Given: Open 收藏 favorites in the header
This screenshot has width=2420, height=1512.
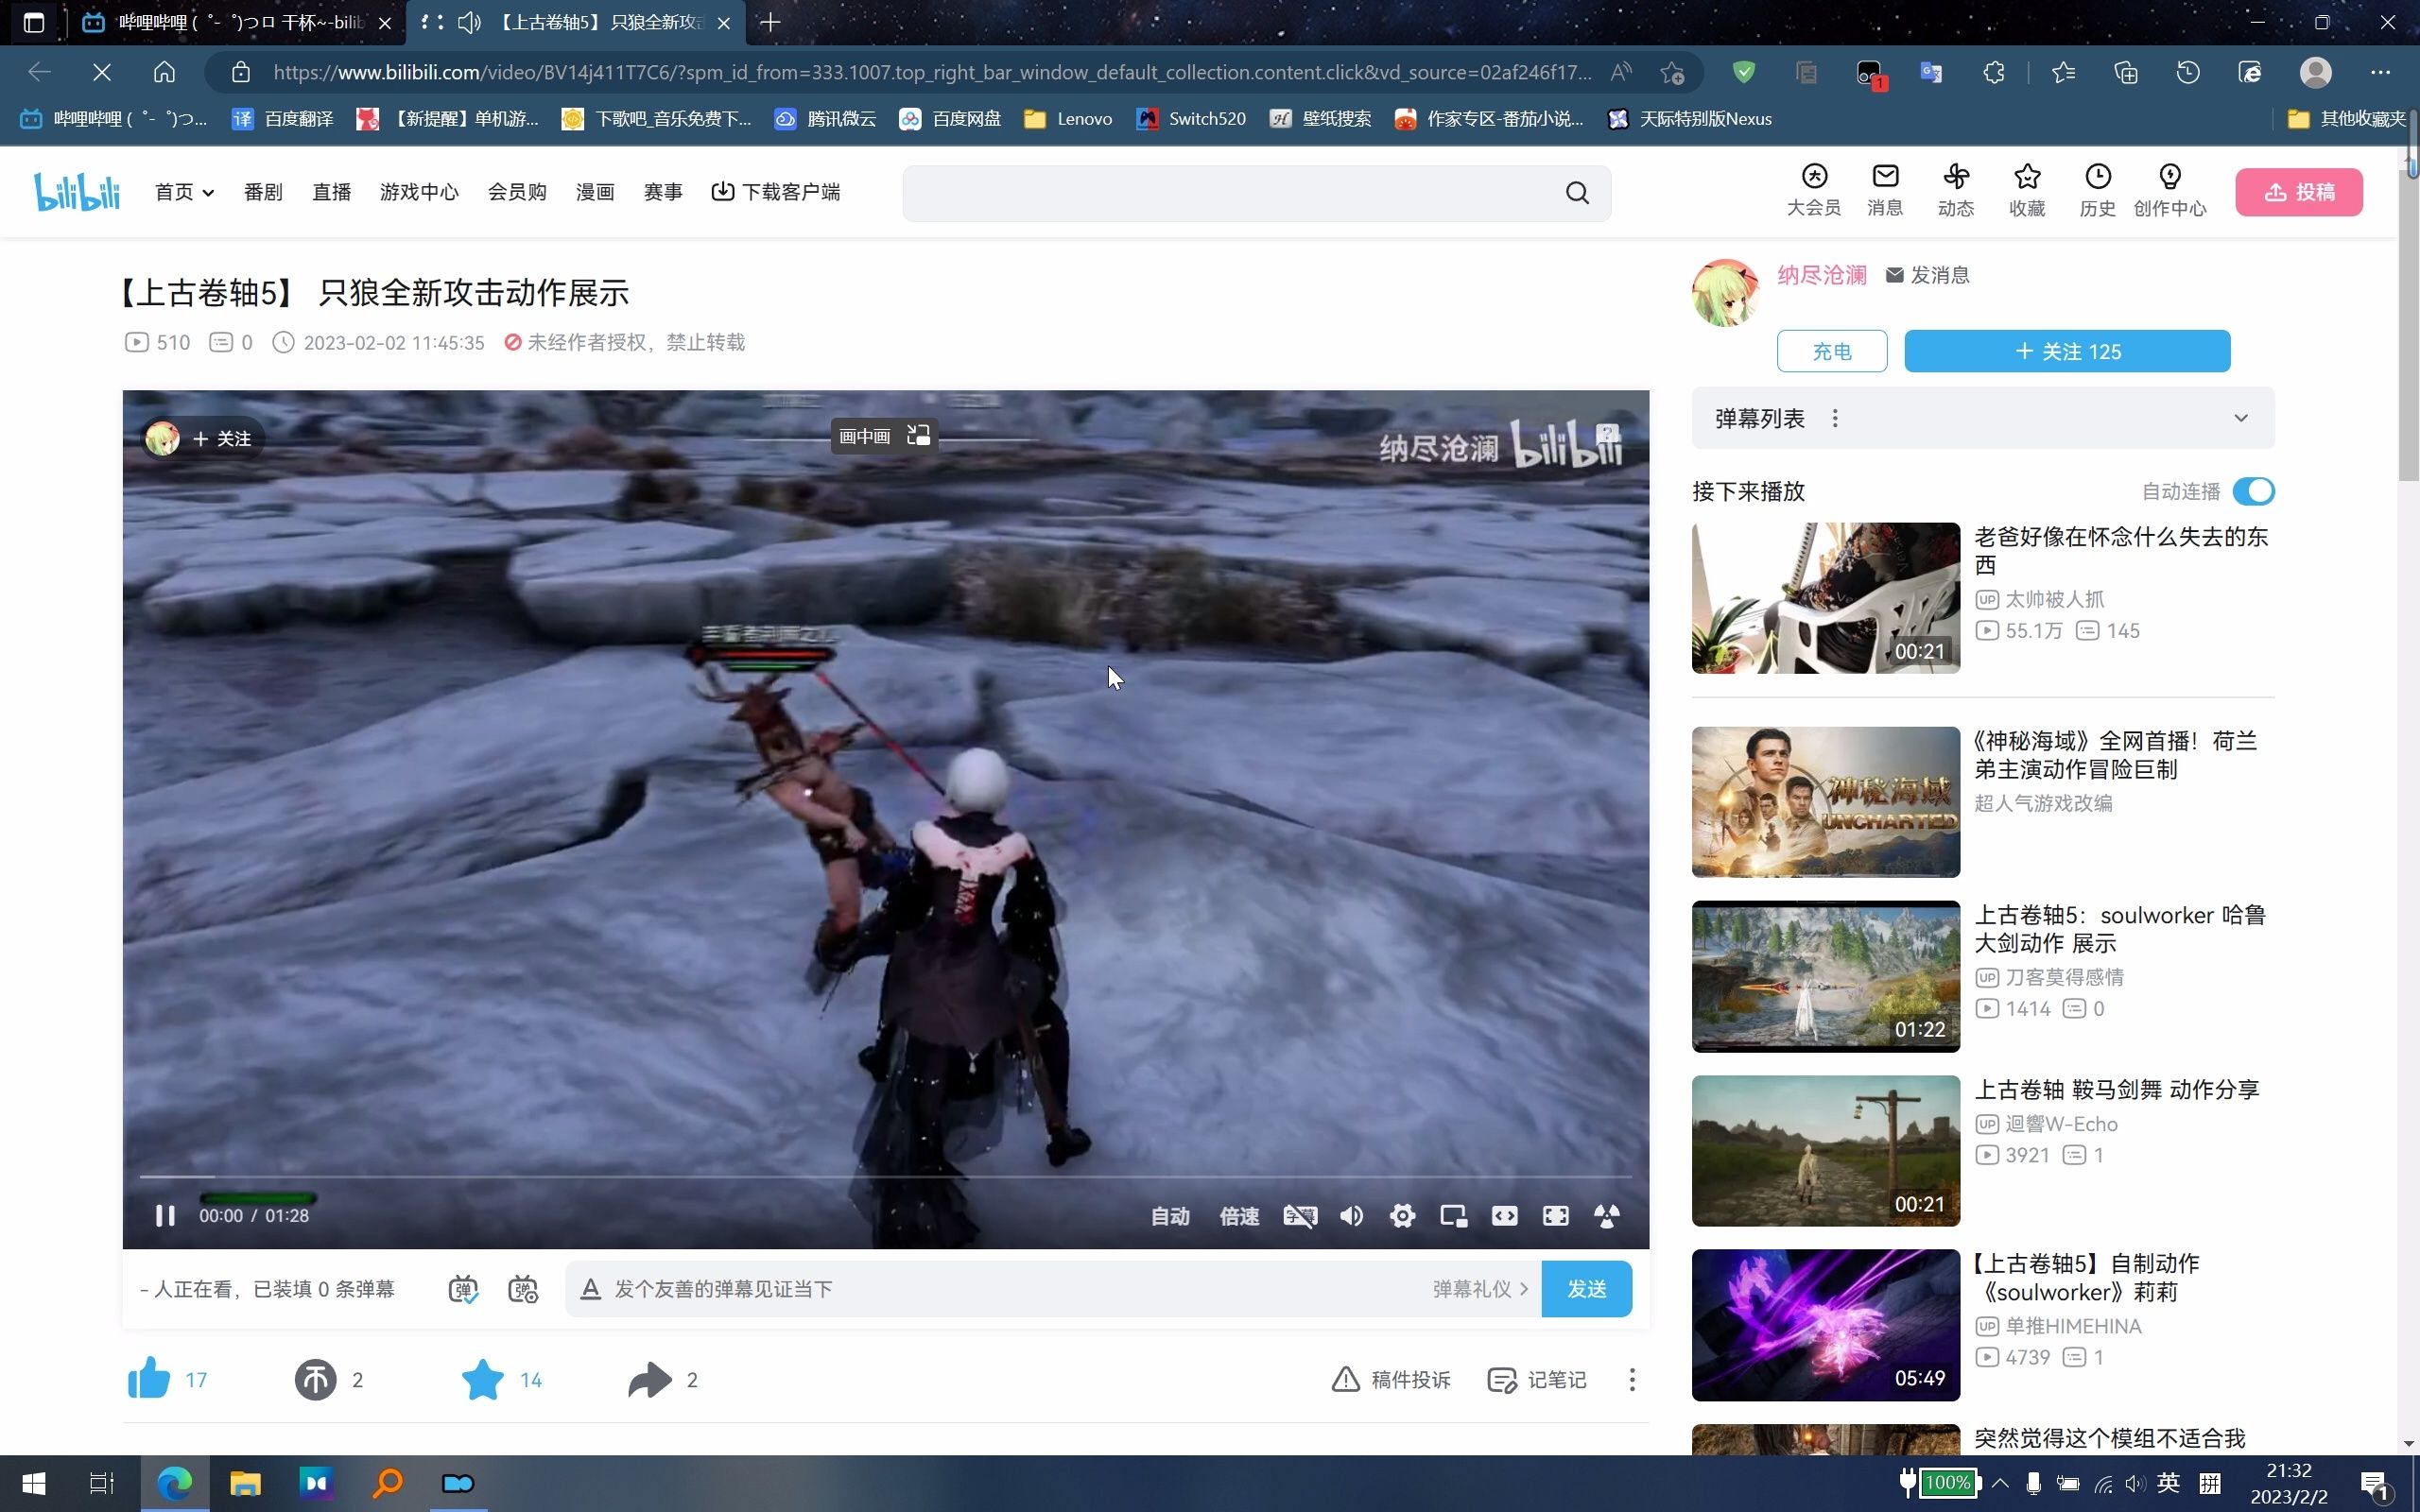Looking at the screenshot, I should (2026, 190).
